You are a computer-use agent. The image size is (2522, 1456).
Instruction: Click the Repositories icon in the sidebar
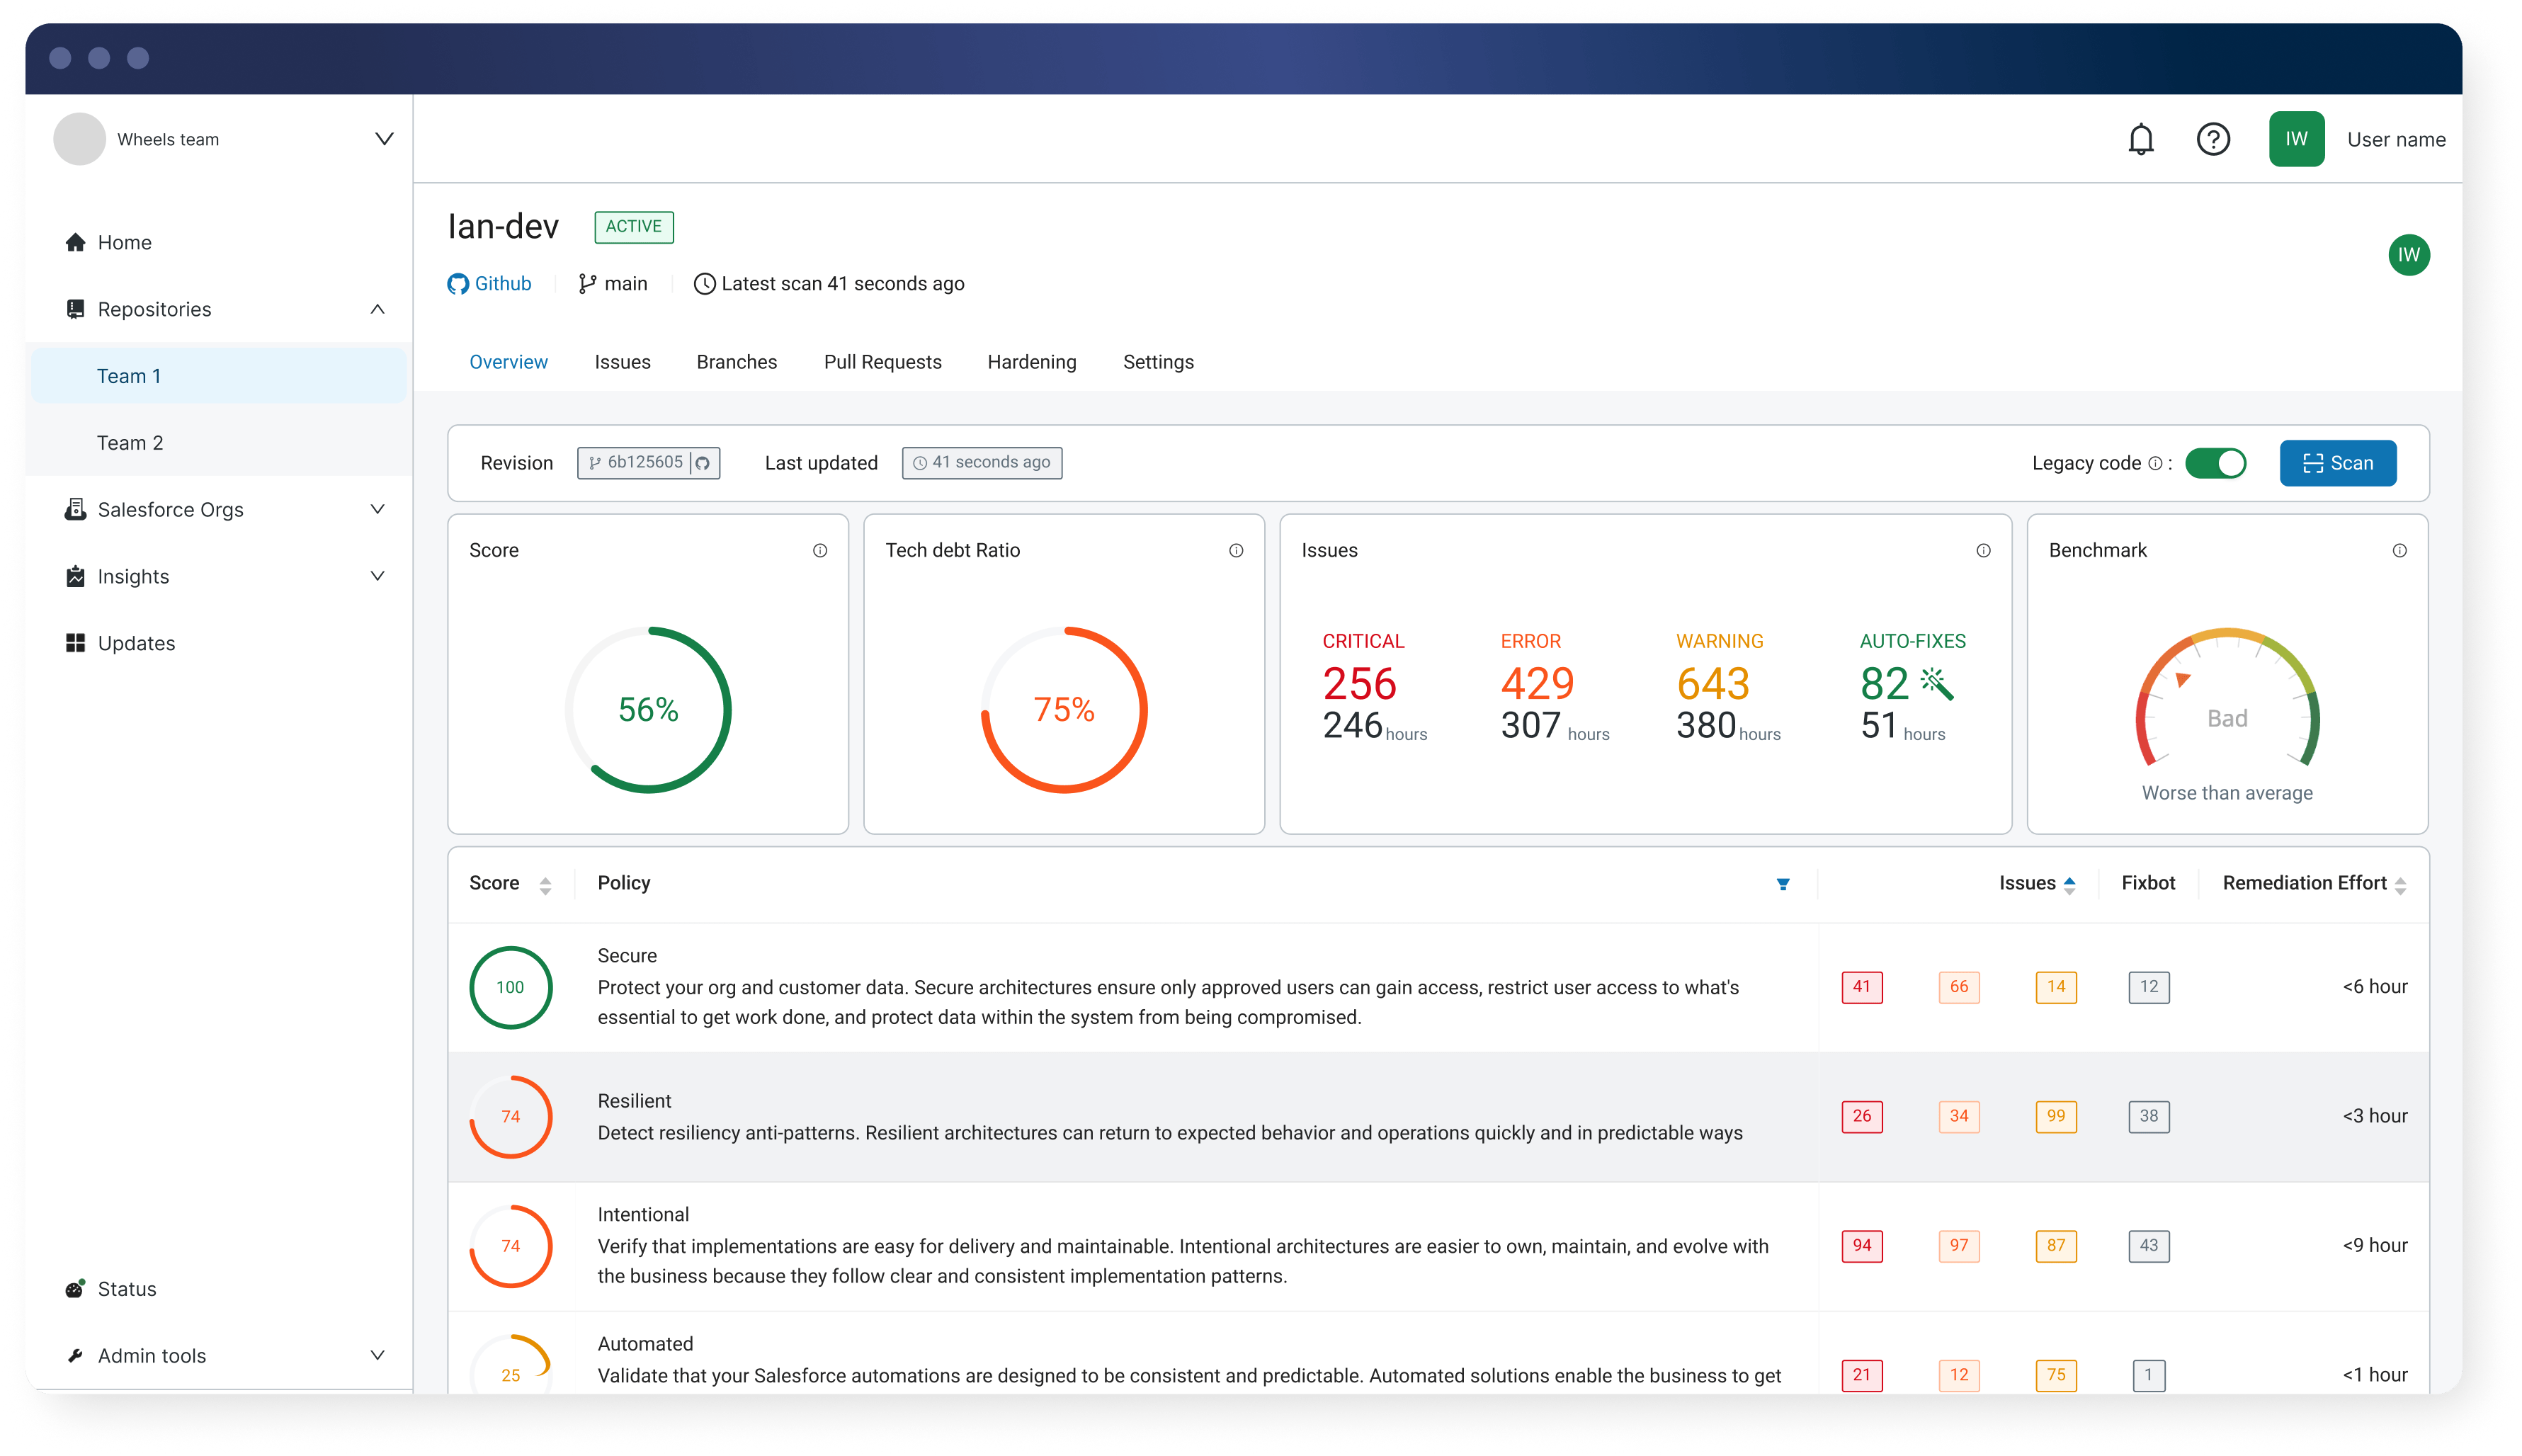click(x=75, y=308)
